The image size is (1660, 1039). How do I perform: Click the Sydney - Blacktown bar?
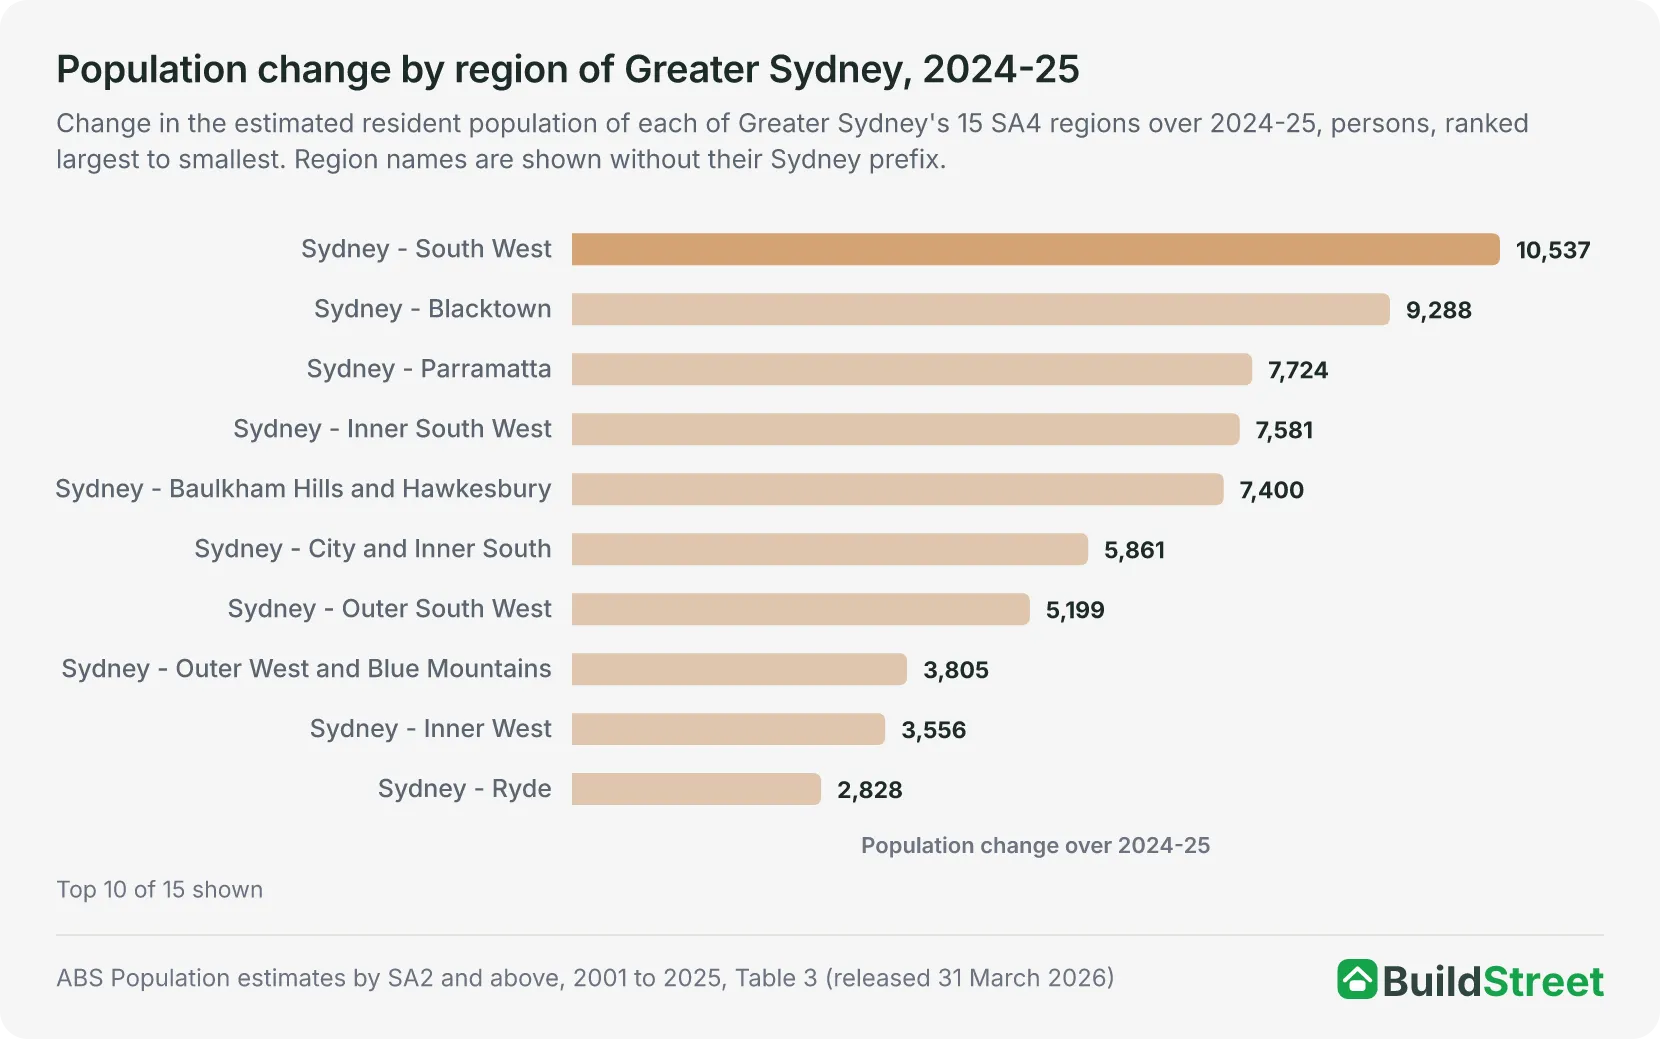click(981, 309)
